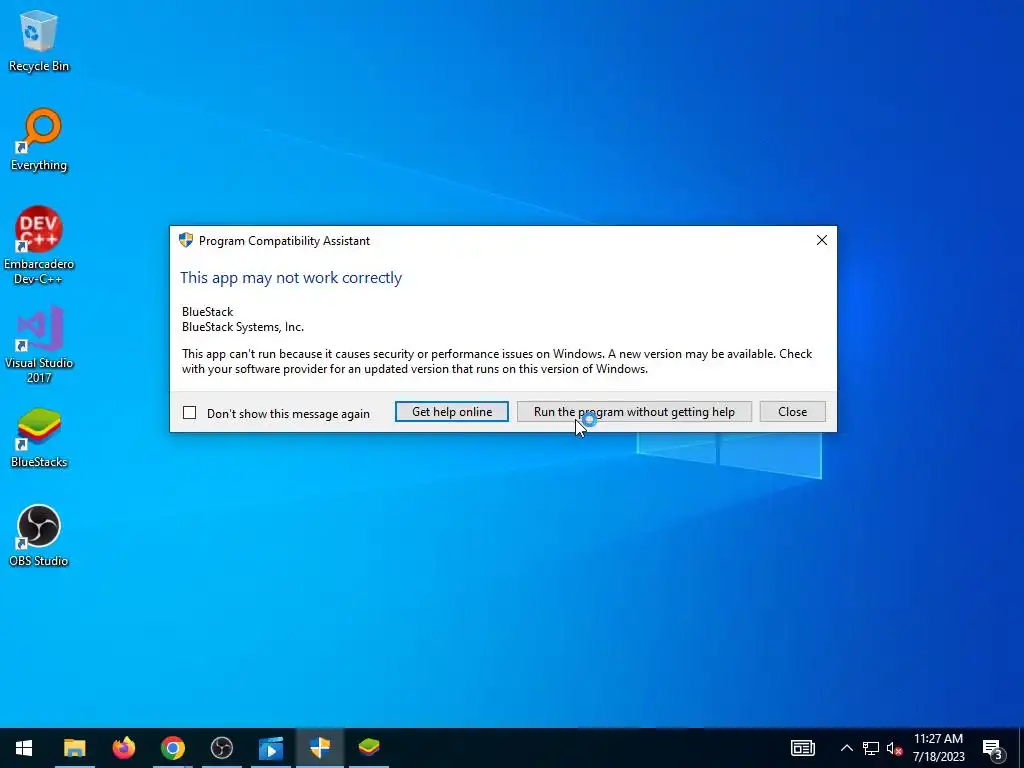
Task: Click the 'BlueStack Systems, Inc.' publisher text
Action: (243, 327)
